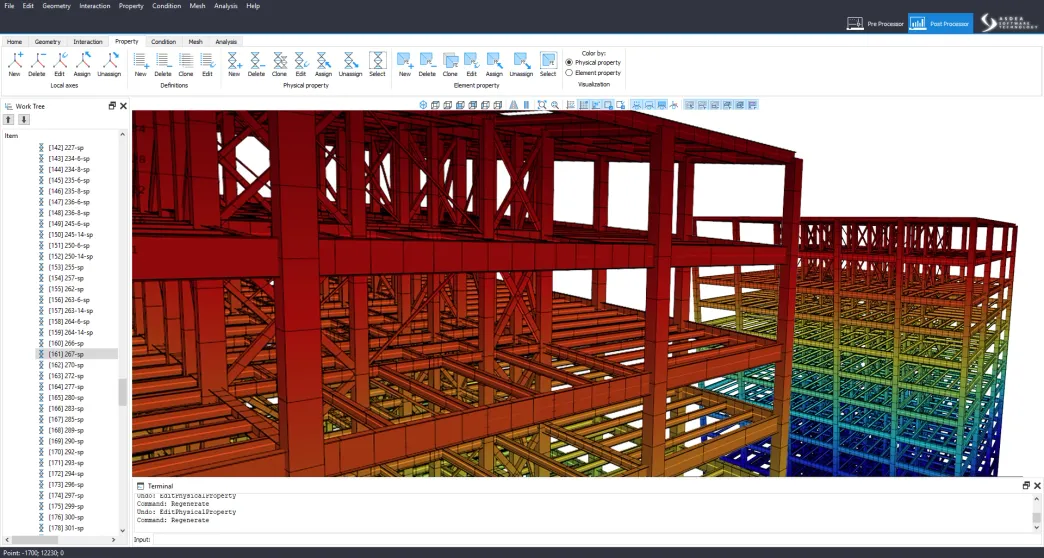Switch to Post Processor mode
Screen dimensions: 1044x558
click(940, 23)
